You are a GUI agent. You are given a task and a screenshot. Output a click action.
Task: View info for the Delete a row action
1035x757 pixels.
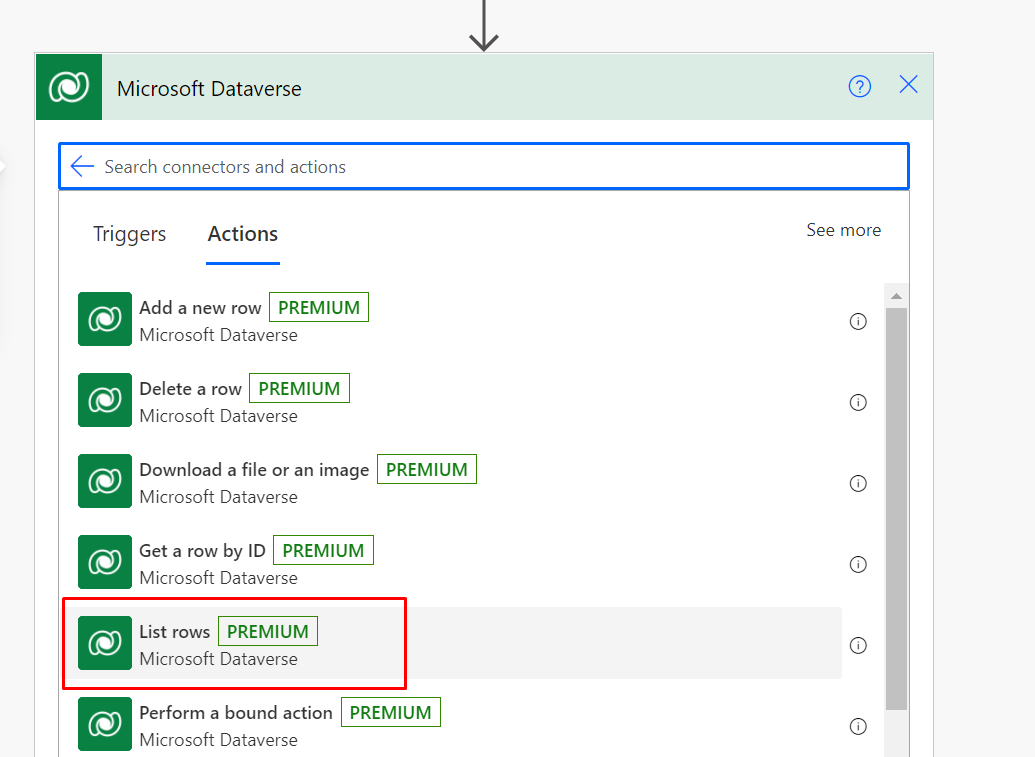pyautogui.click(x=858, y=402)
